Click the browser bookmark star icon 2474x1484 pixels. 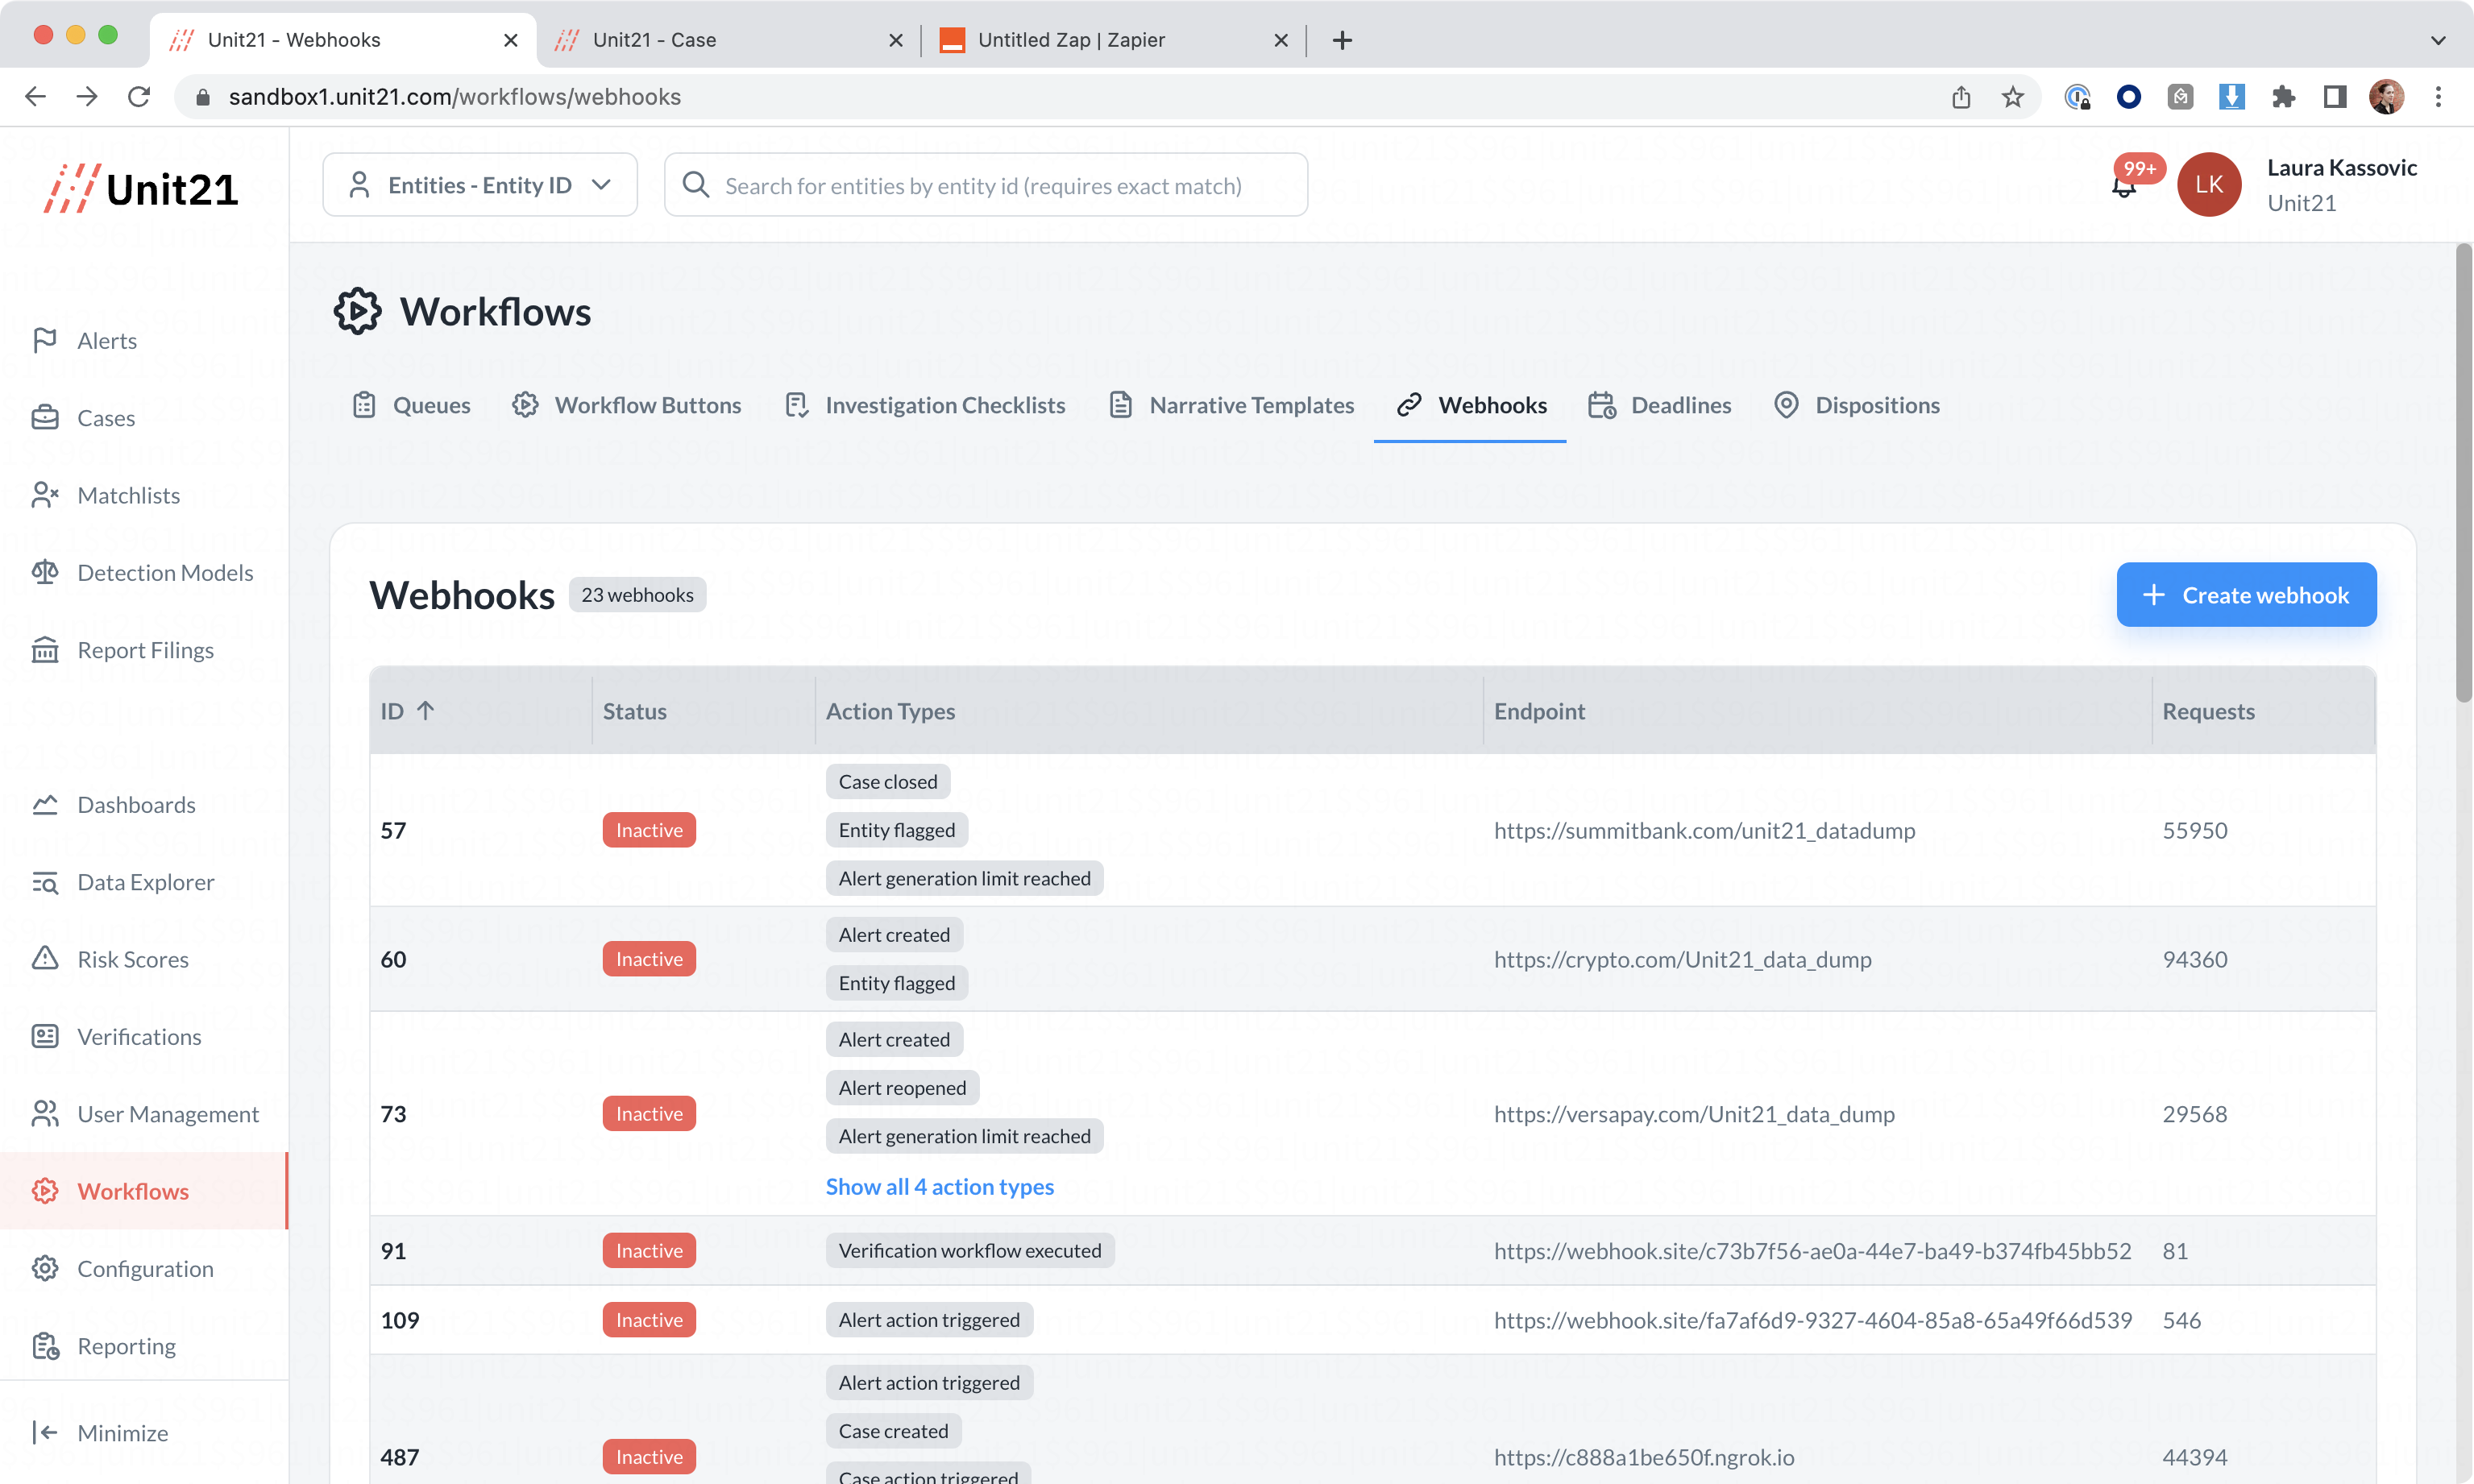pyautogui.click(x=2012, y=97)
